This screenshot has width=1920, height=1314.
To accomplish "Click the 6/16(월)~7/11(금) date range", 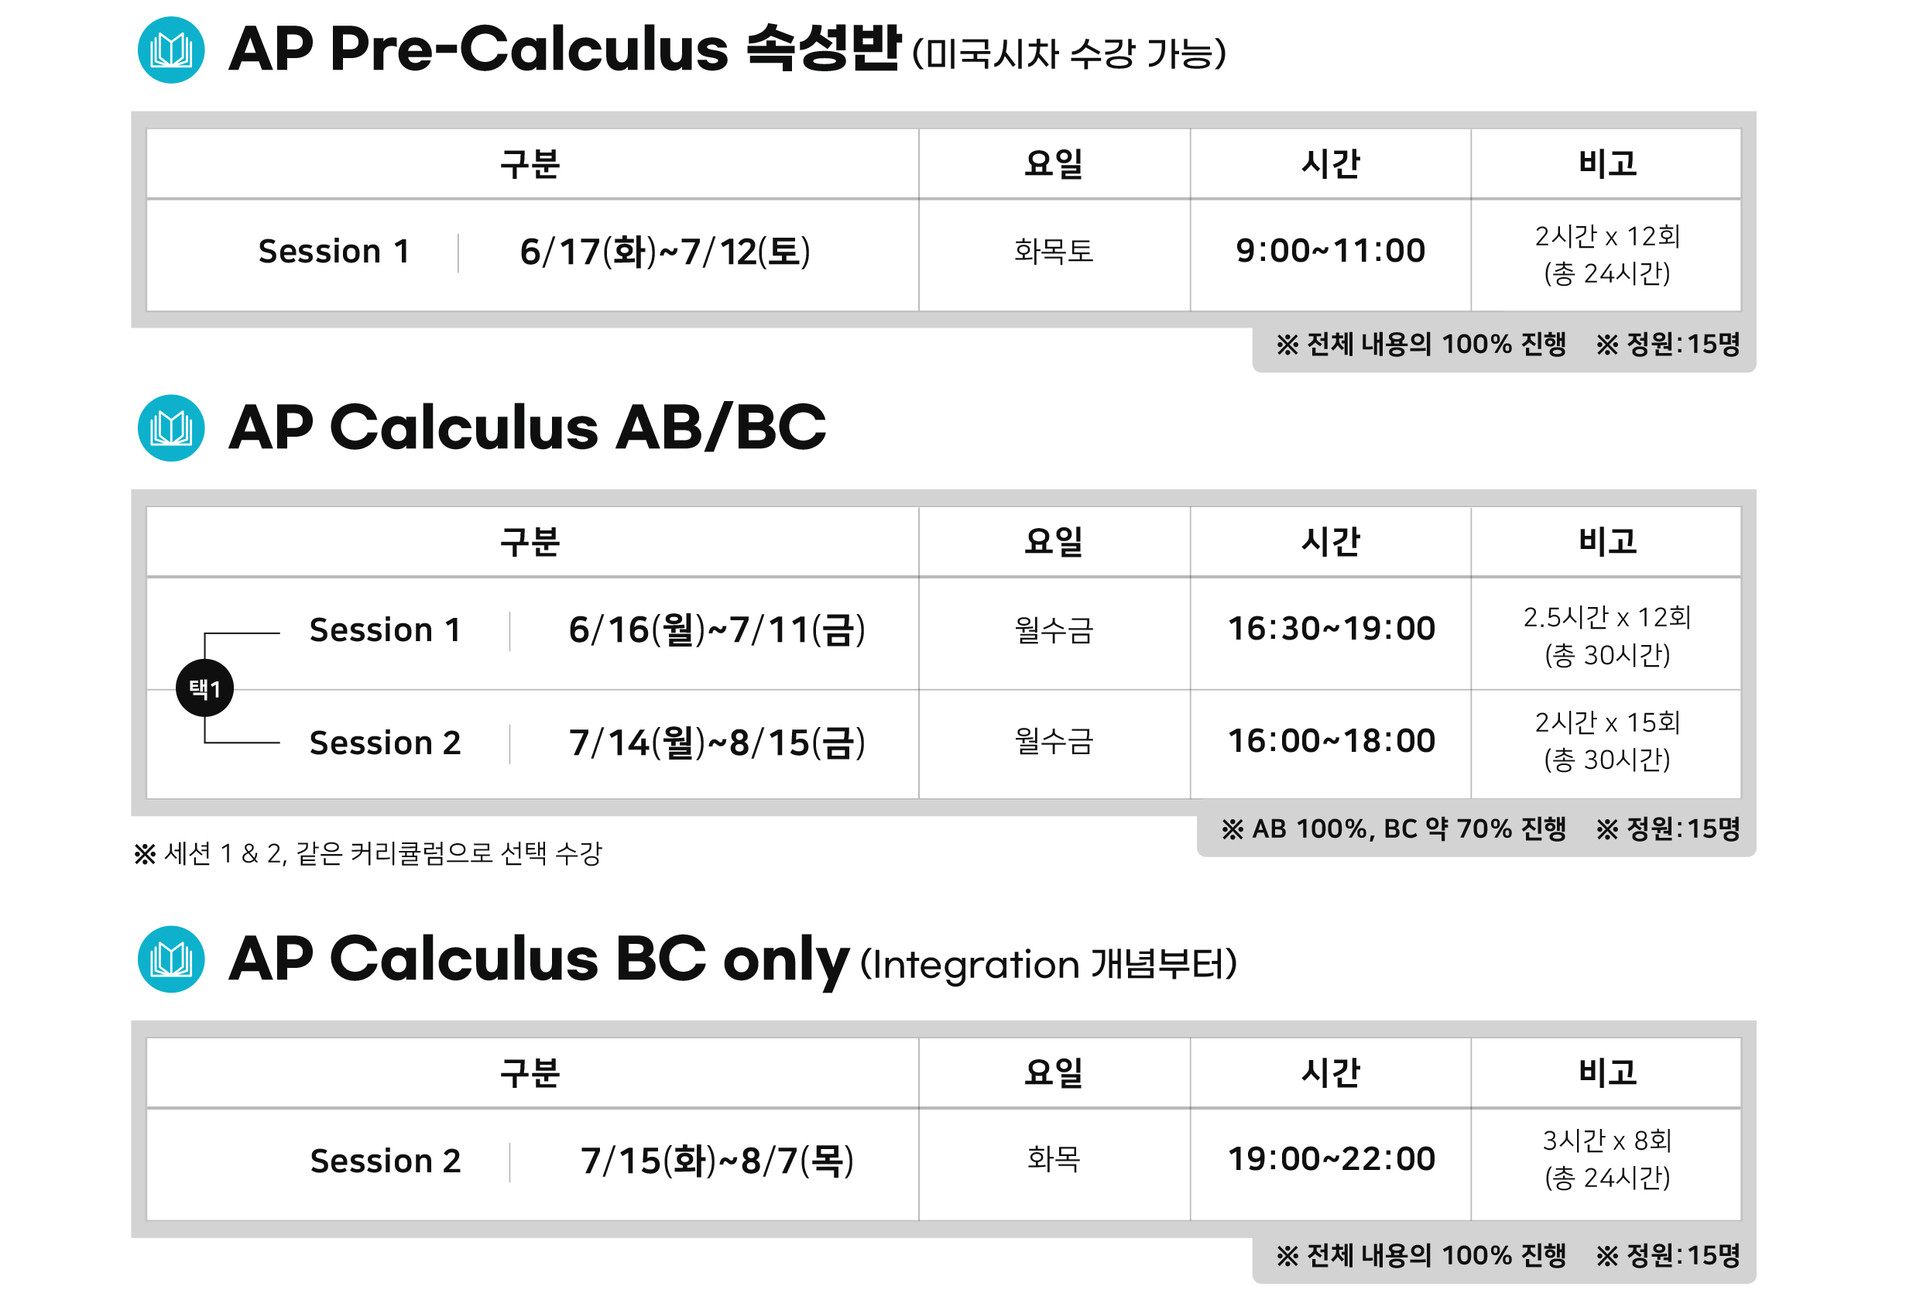I will tap(717, 630).
